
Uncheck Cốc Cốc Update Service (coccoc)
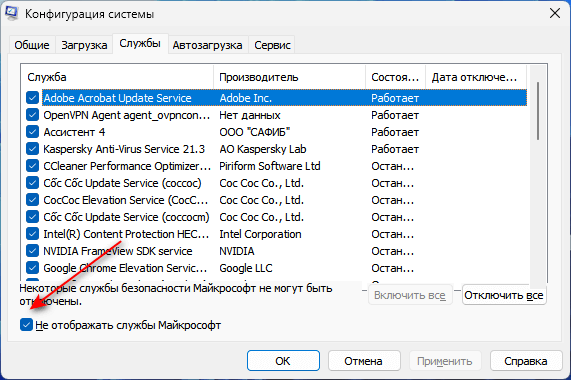pos(32,183)
